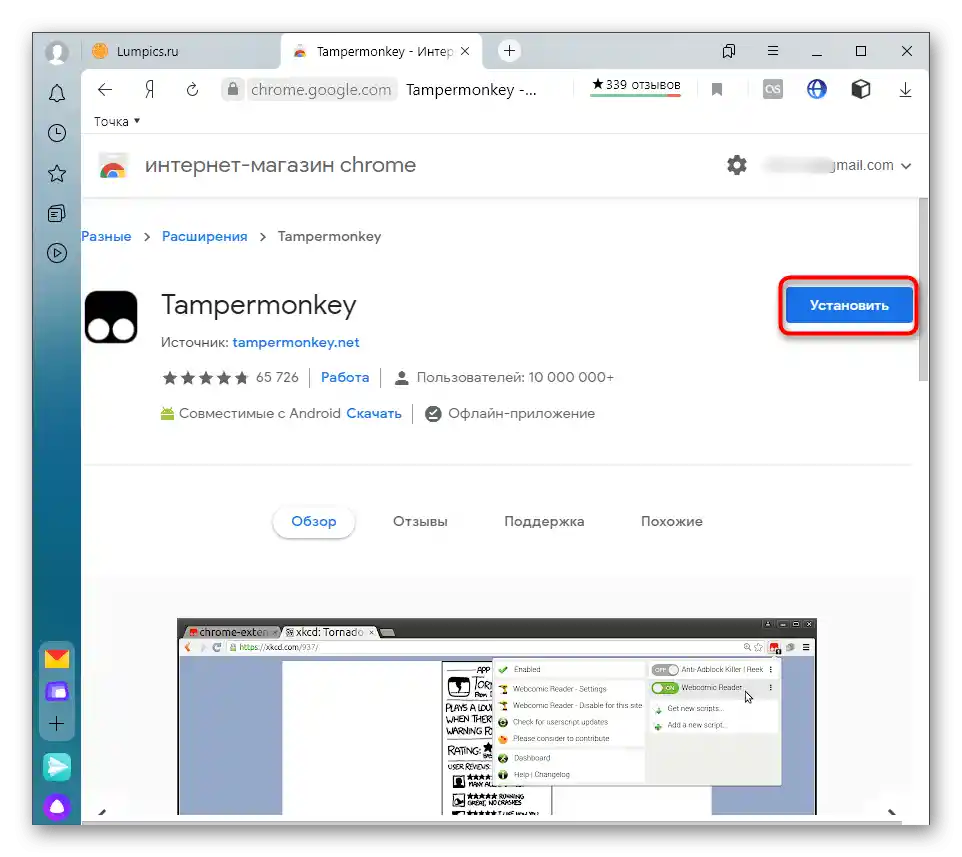This screenshot has width=962, height=857.
Task: Open the 339 отзывов site rating
Action: [636, 86]
